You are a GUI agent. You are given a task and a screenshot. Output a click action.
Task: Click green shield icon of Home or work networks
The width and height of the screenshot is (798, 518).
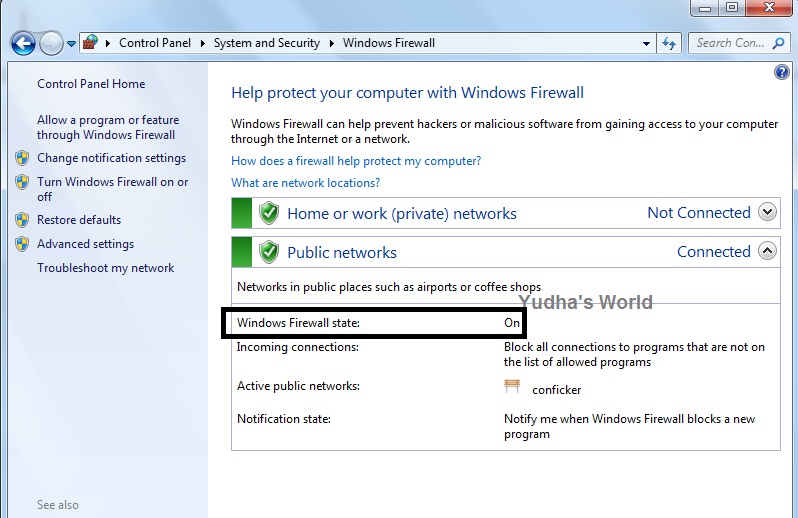(269, 213)
